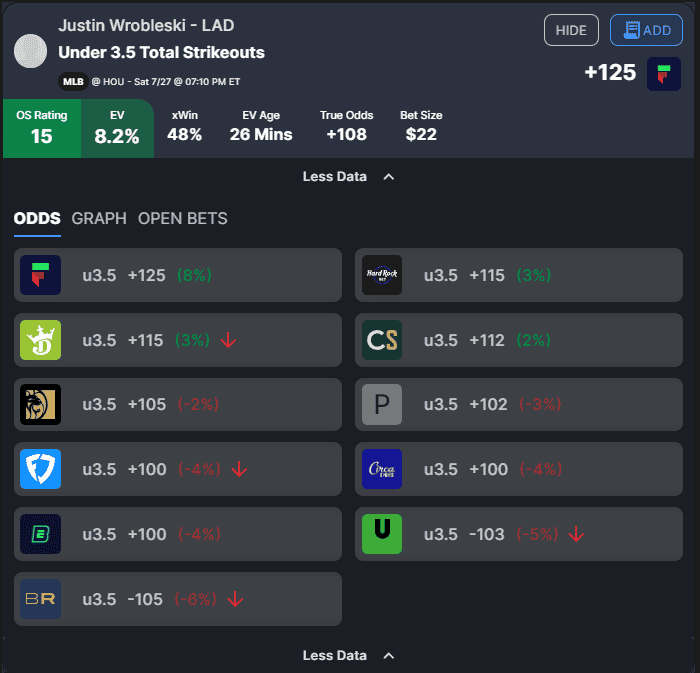Click the Fliff icon beside +125 header odds

(x=664, y=74)
